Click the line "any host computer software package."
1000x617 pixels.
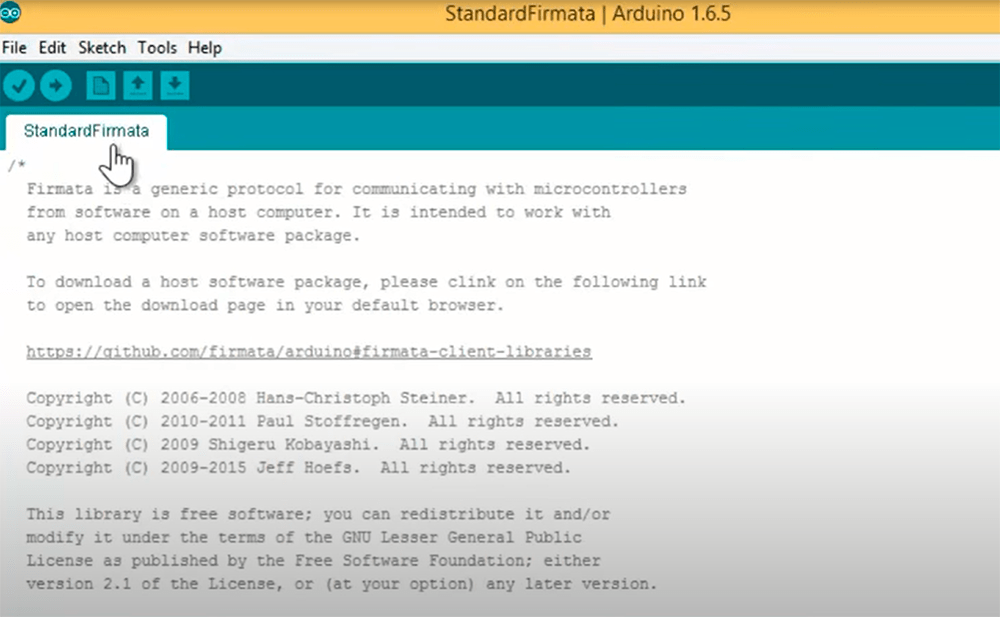click(193, 236)
